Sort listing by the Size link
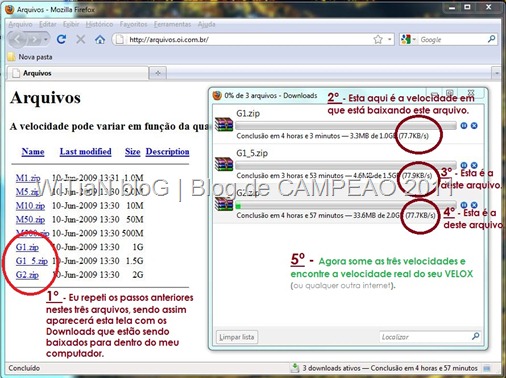The width and height of the screenshot is (506, 378). click(132, 152)
